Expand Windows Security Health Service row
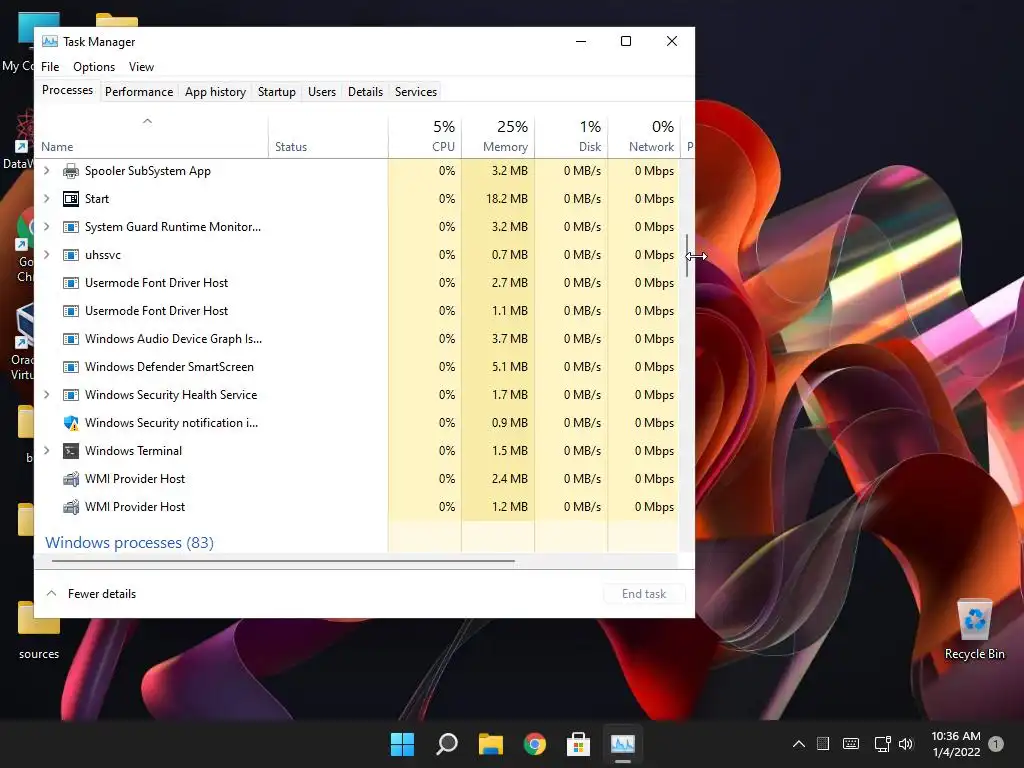This screenshot has height=768, width=1024. pos(46,395)
